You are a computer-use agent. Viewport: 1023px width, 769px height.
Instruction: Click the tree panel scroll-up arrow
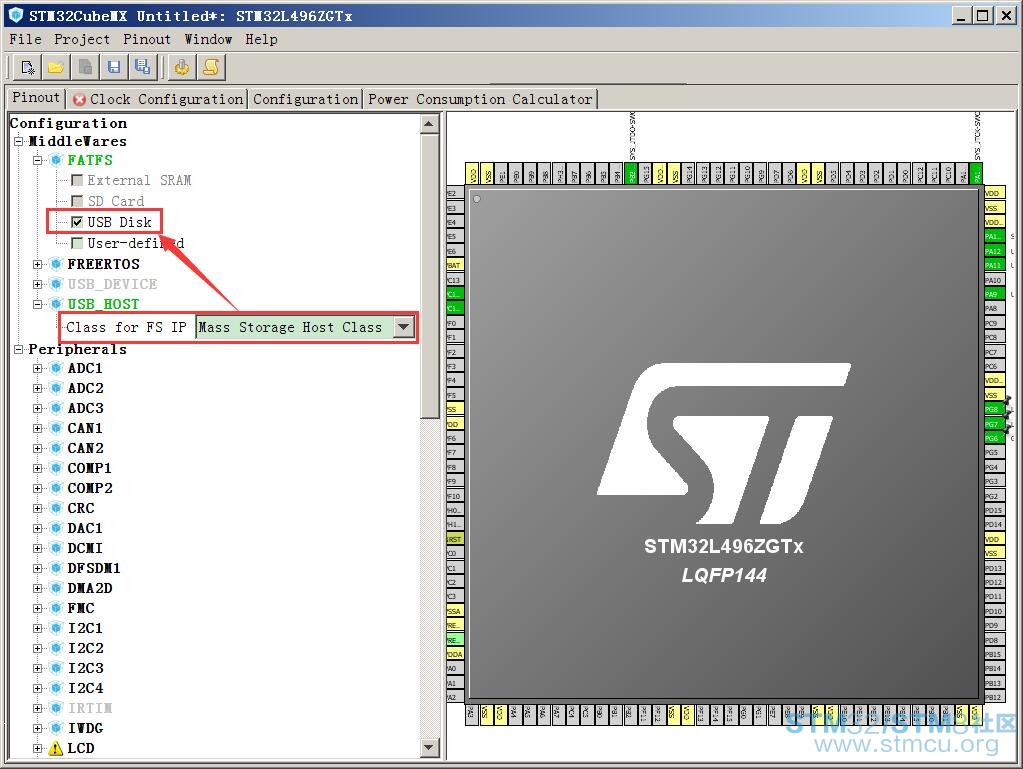[x=429, y=124]
